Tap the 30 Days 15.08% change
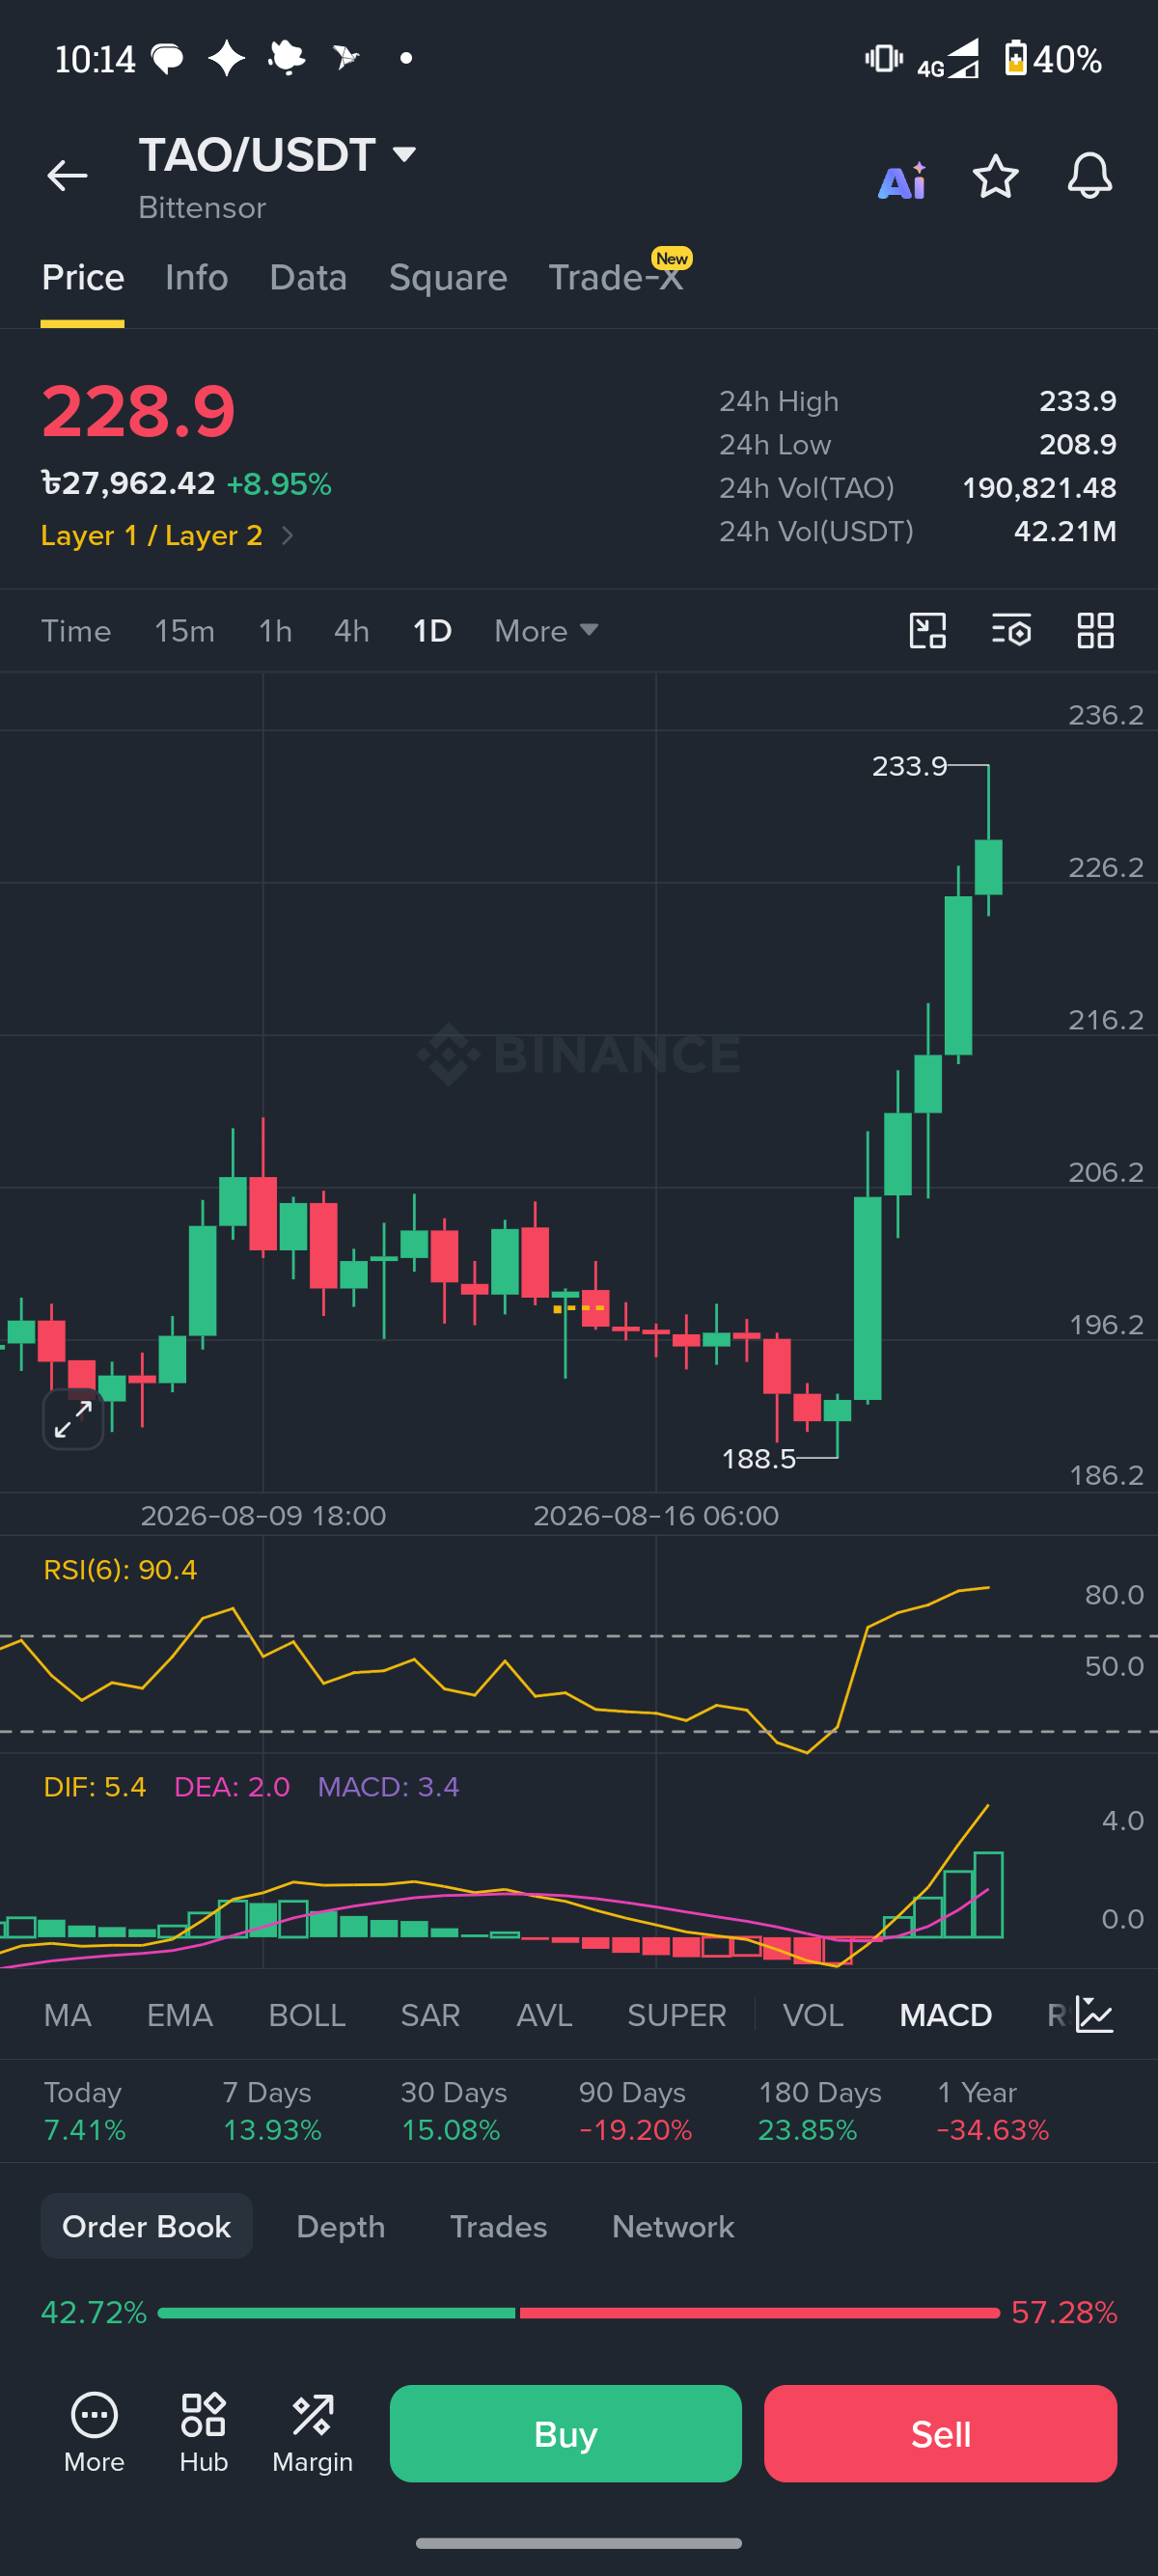 tap(454, 2111)
